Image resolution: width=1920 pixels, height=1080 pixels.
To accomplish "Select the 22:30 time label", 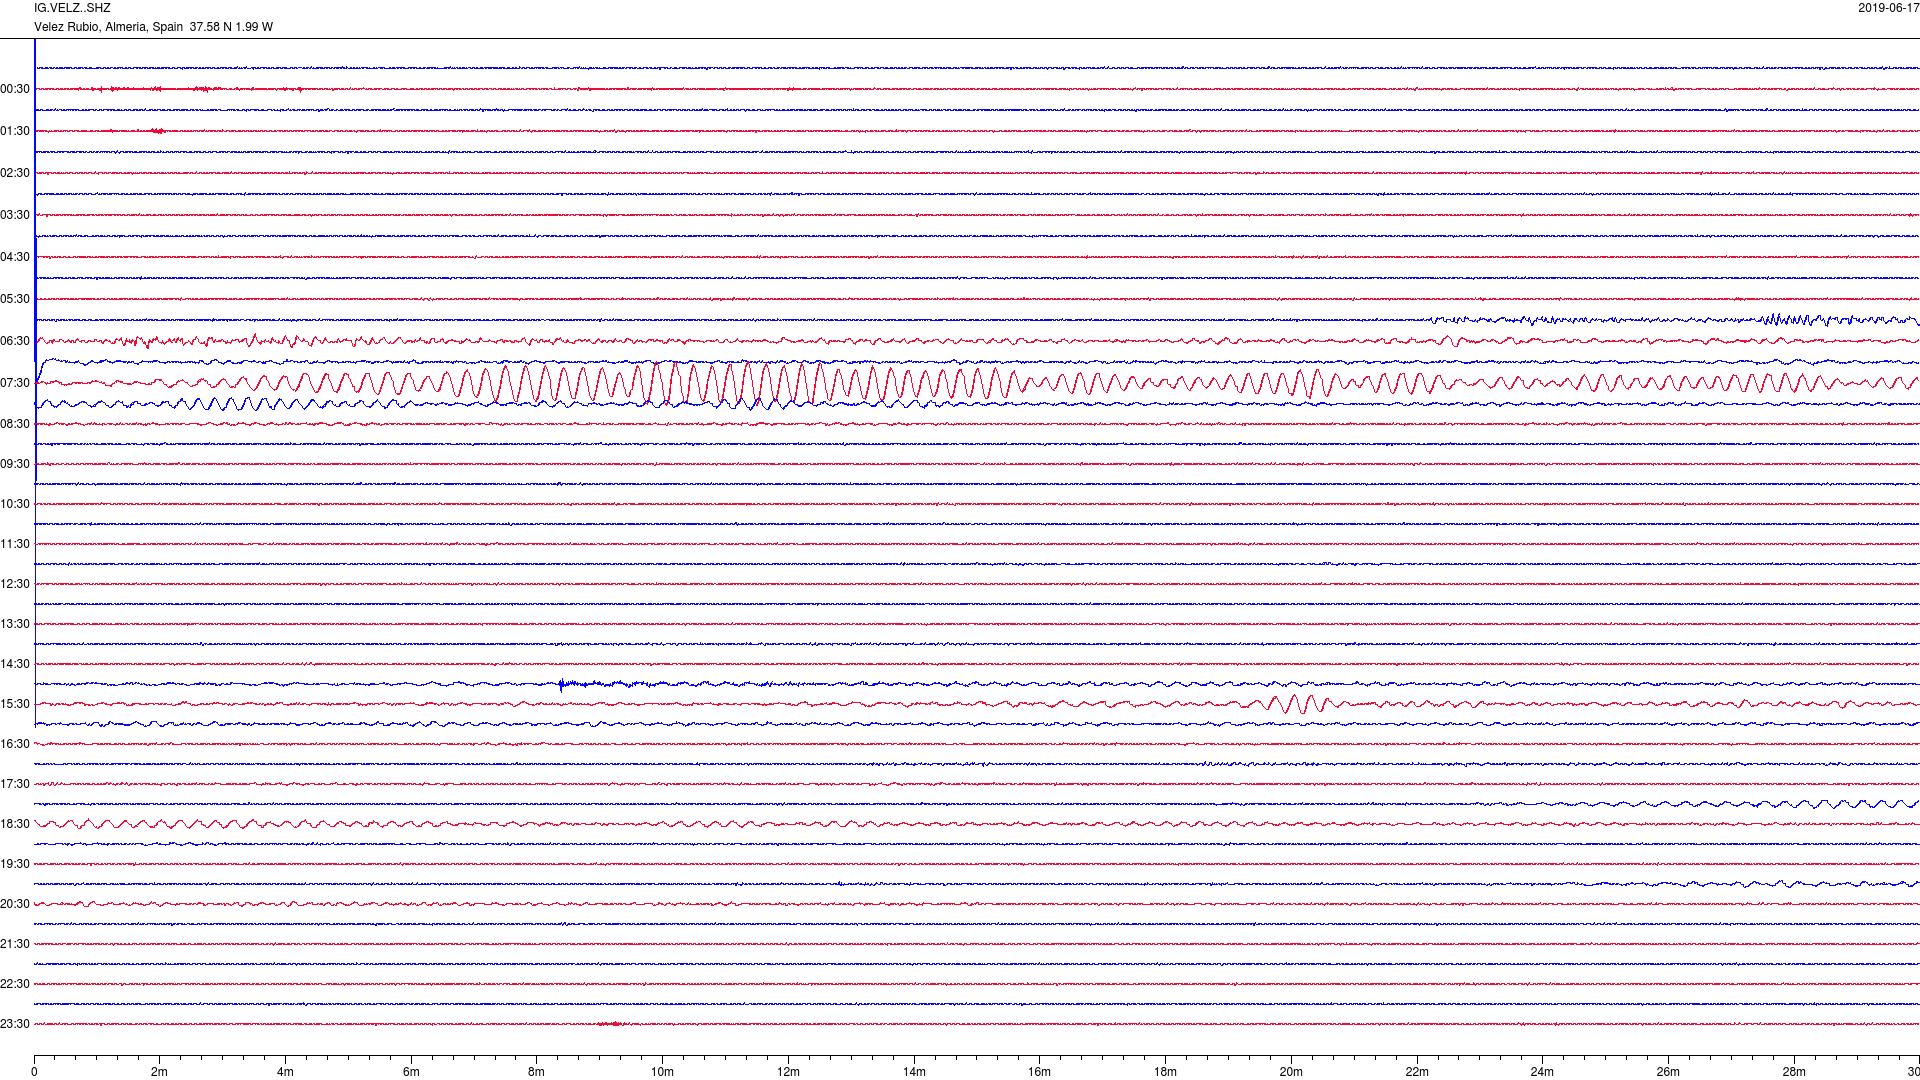I will (x=15, y=984).
